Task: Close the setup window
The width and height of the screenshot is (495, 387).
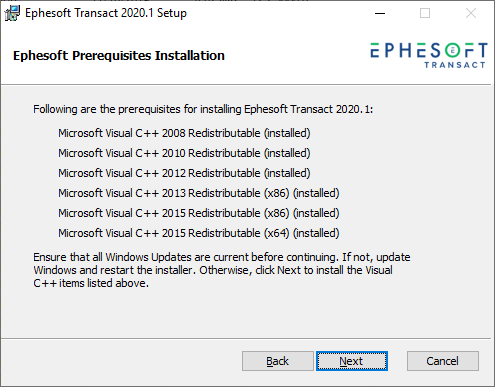Action: pyautogui.click(x=471, y=13)
